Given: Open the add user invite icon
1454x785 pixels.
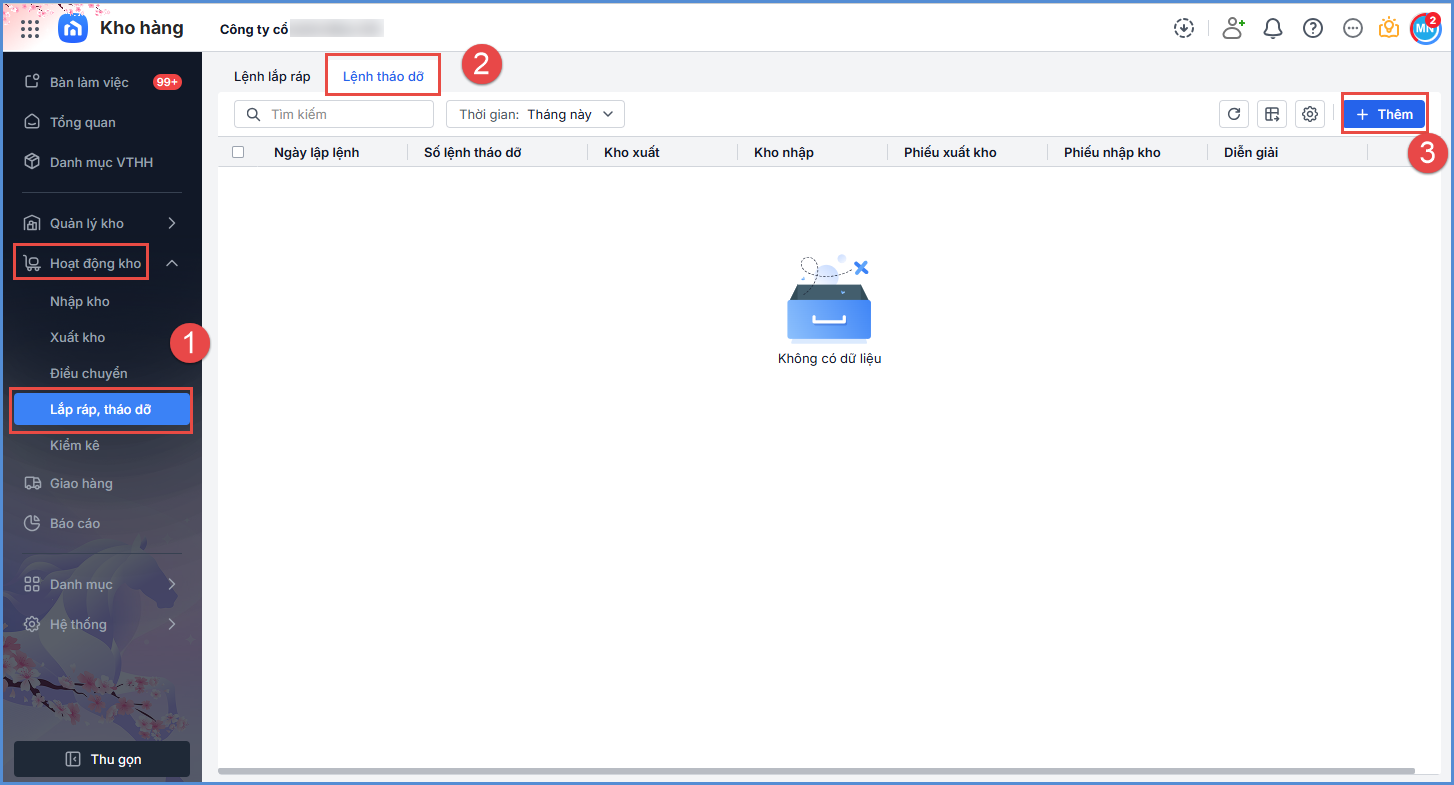Looking at the screenshot, I should click(1233, 28).
